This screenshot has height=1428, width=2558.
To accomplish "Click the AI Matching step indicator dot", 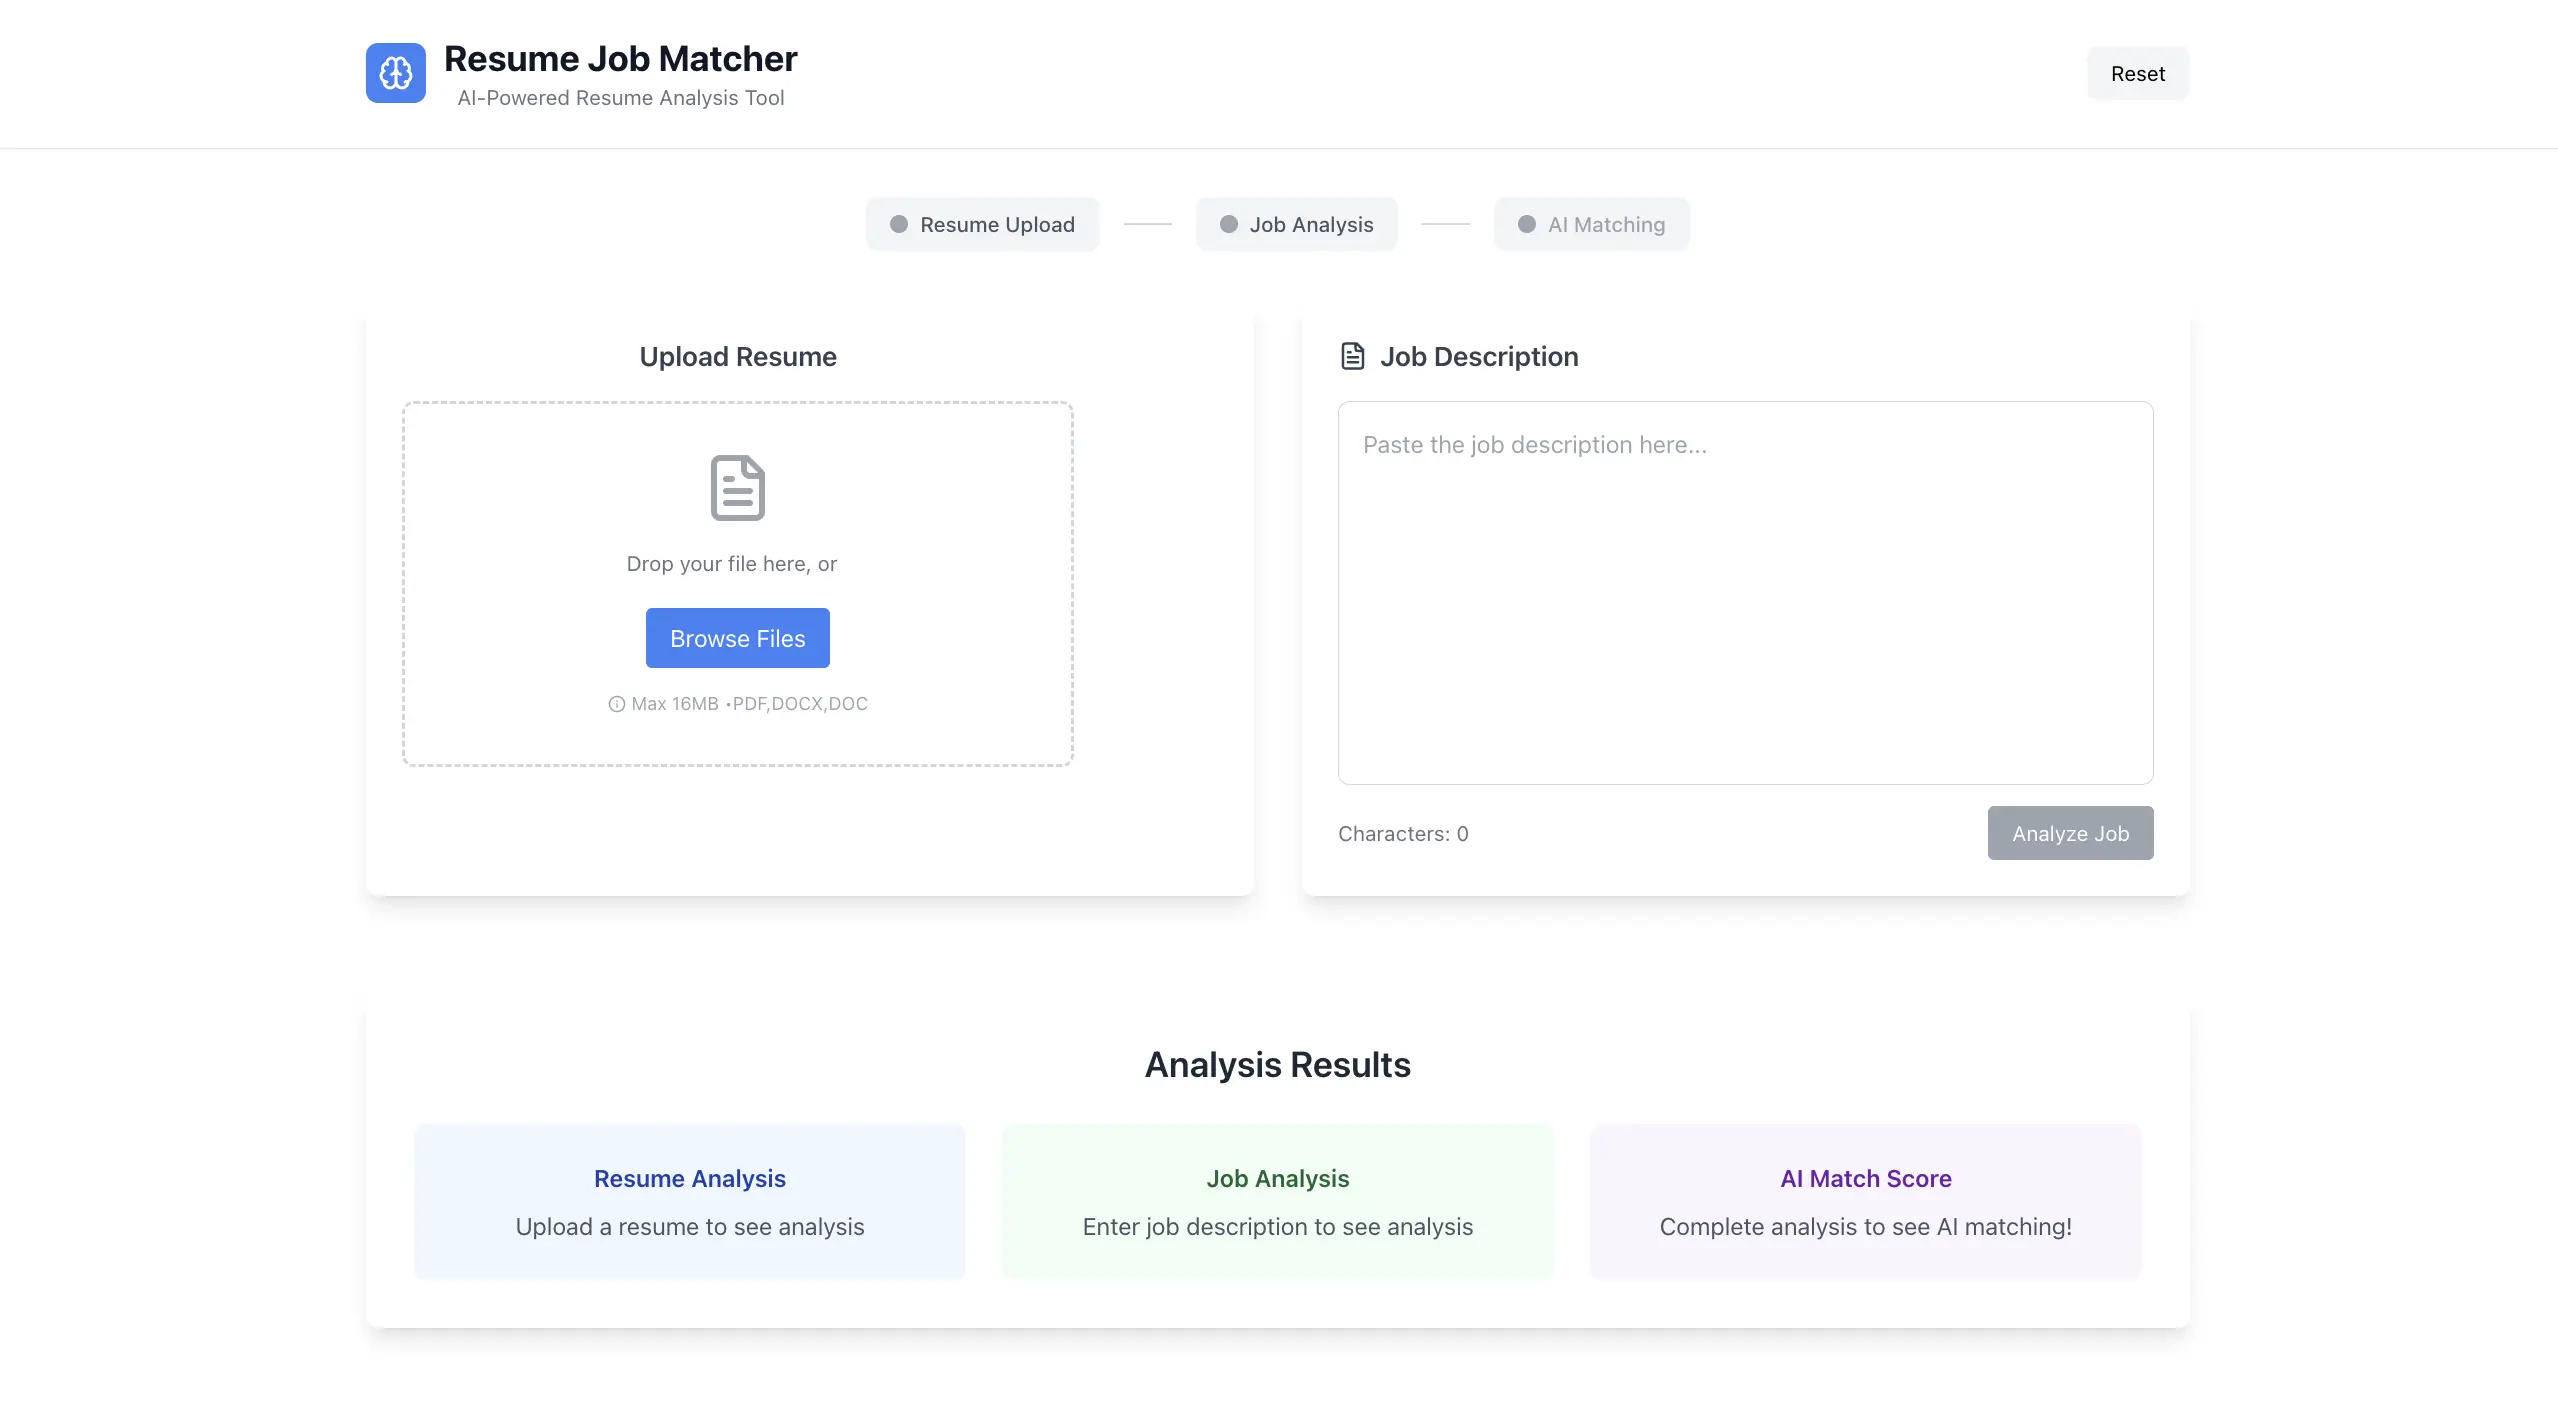I will click(x=1527, y=224).
